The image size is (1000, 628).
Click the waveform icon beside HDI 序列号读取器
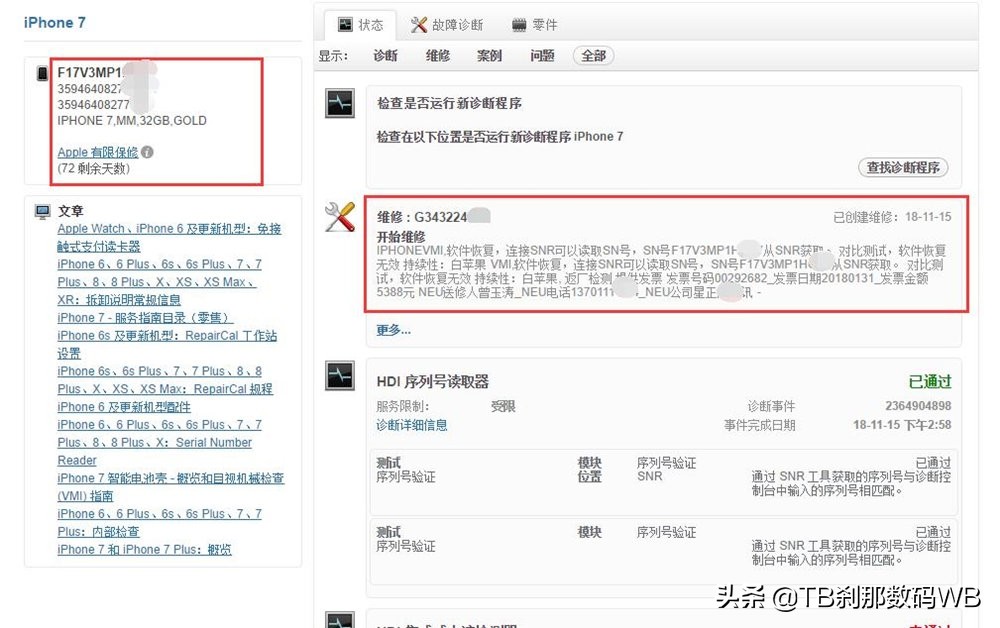[340, 376]
